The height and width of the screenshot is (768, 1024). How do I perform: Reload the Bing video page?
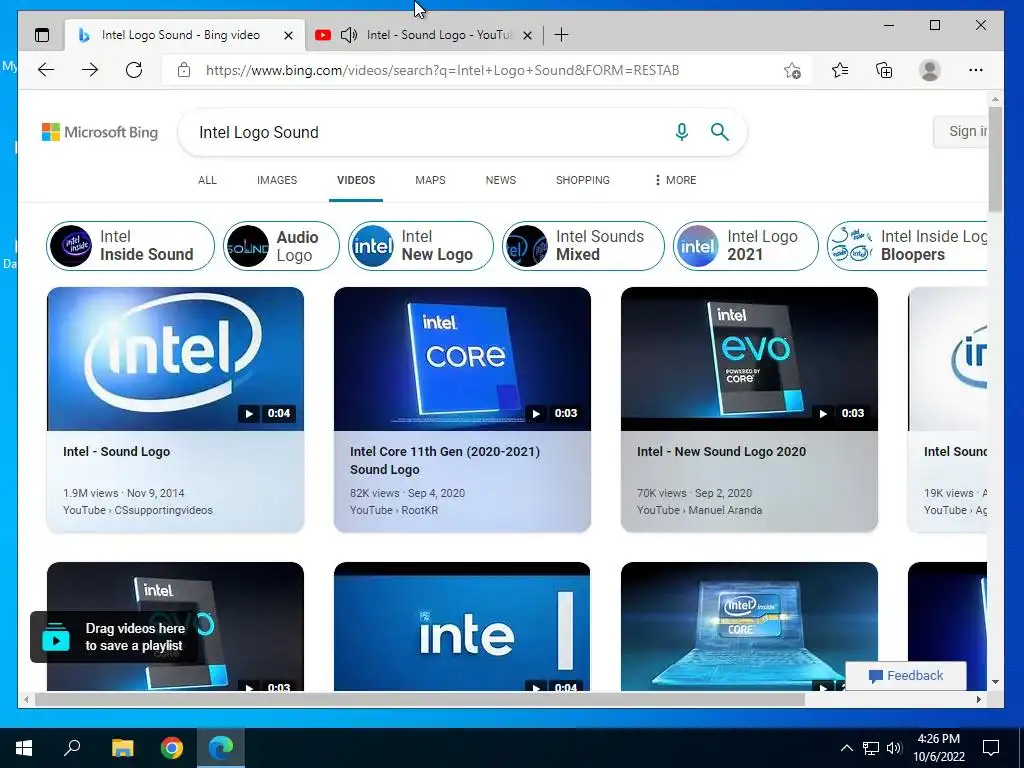coord(134,70)
